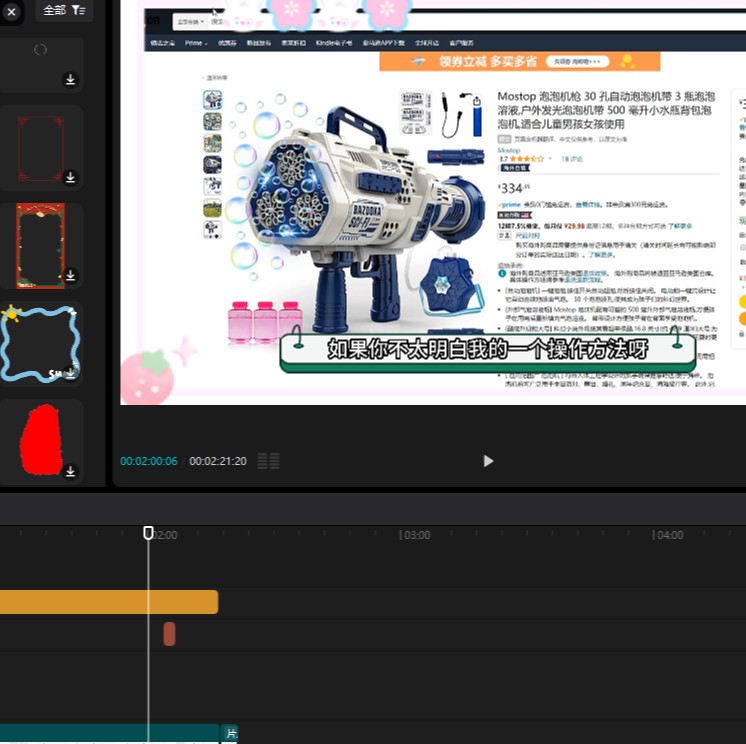Download the red blob sticker

(70, 471)
